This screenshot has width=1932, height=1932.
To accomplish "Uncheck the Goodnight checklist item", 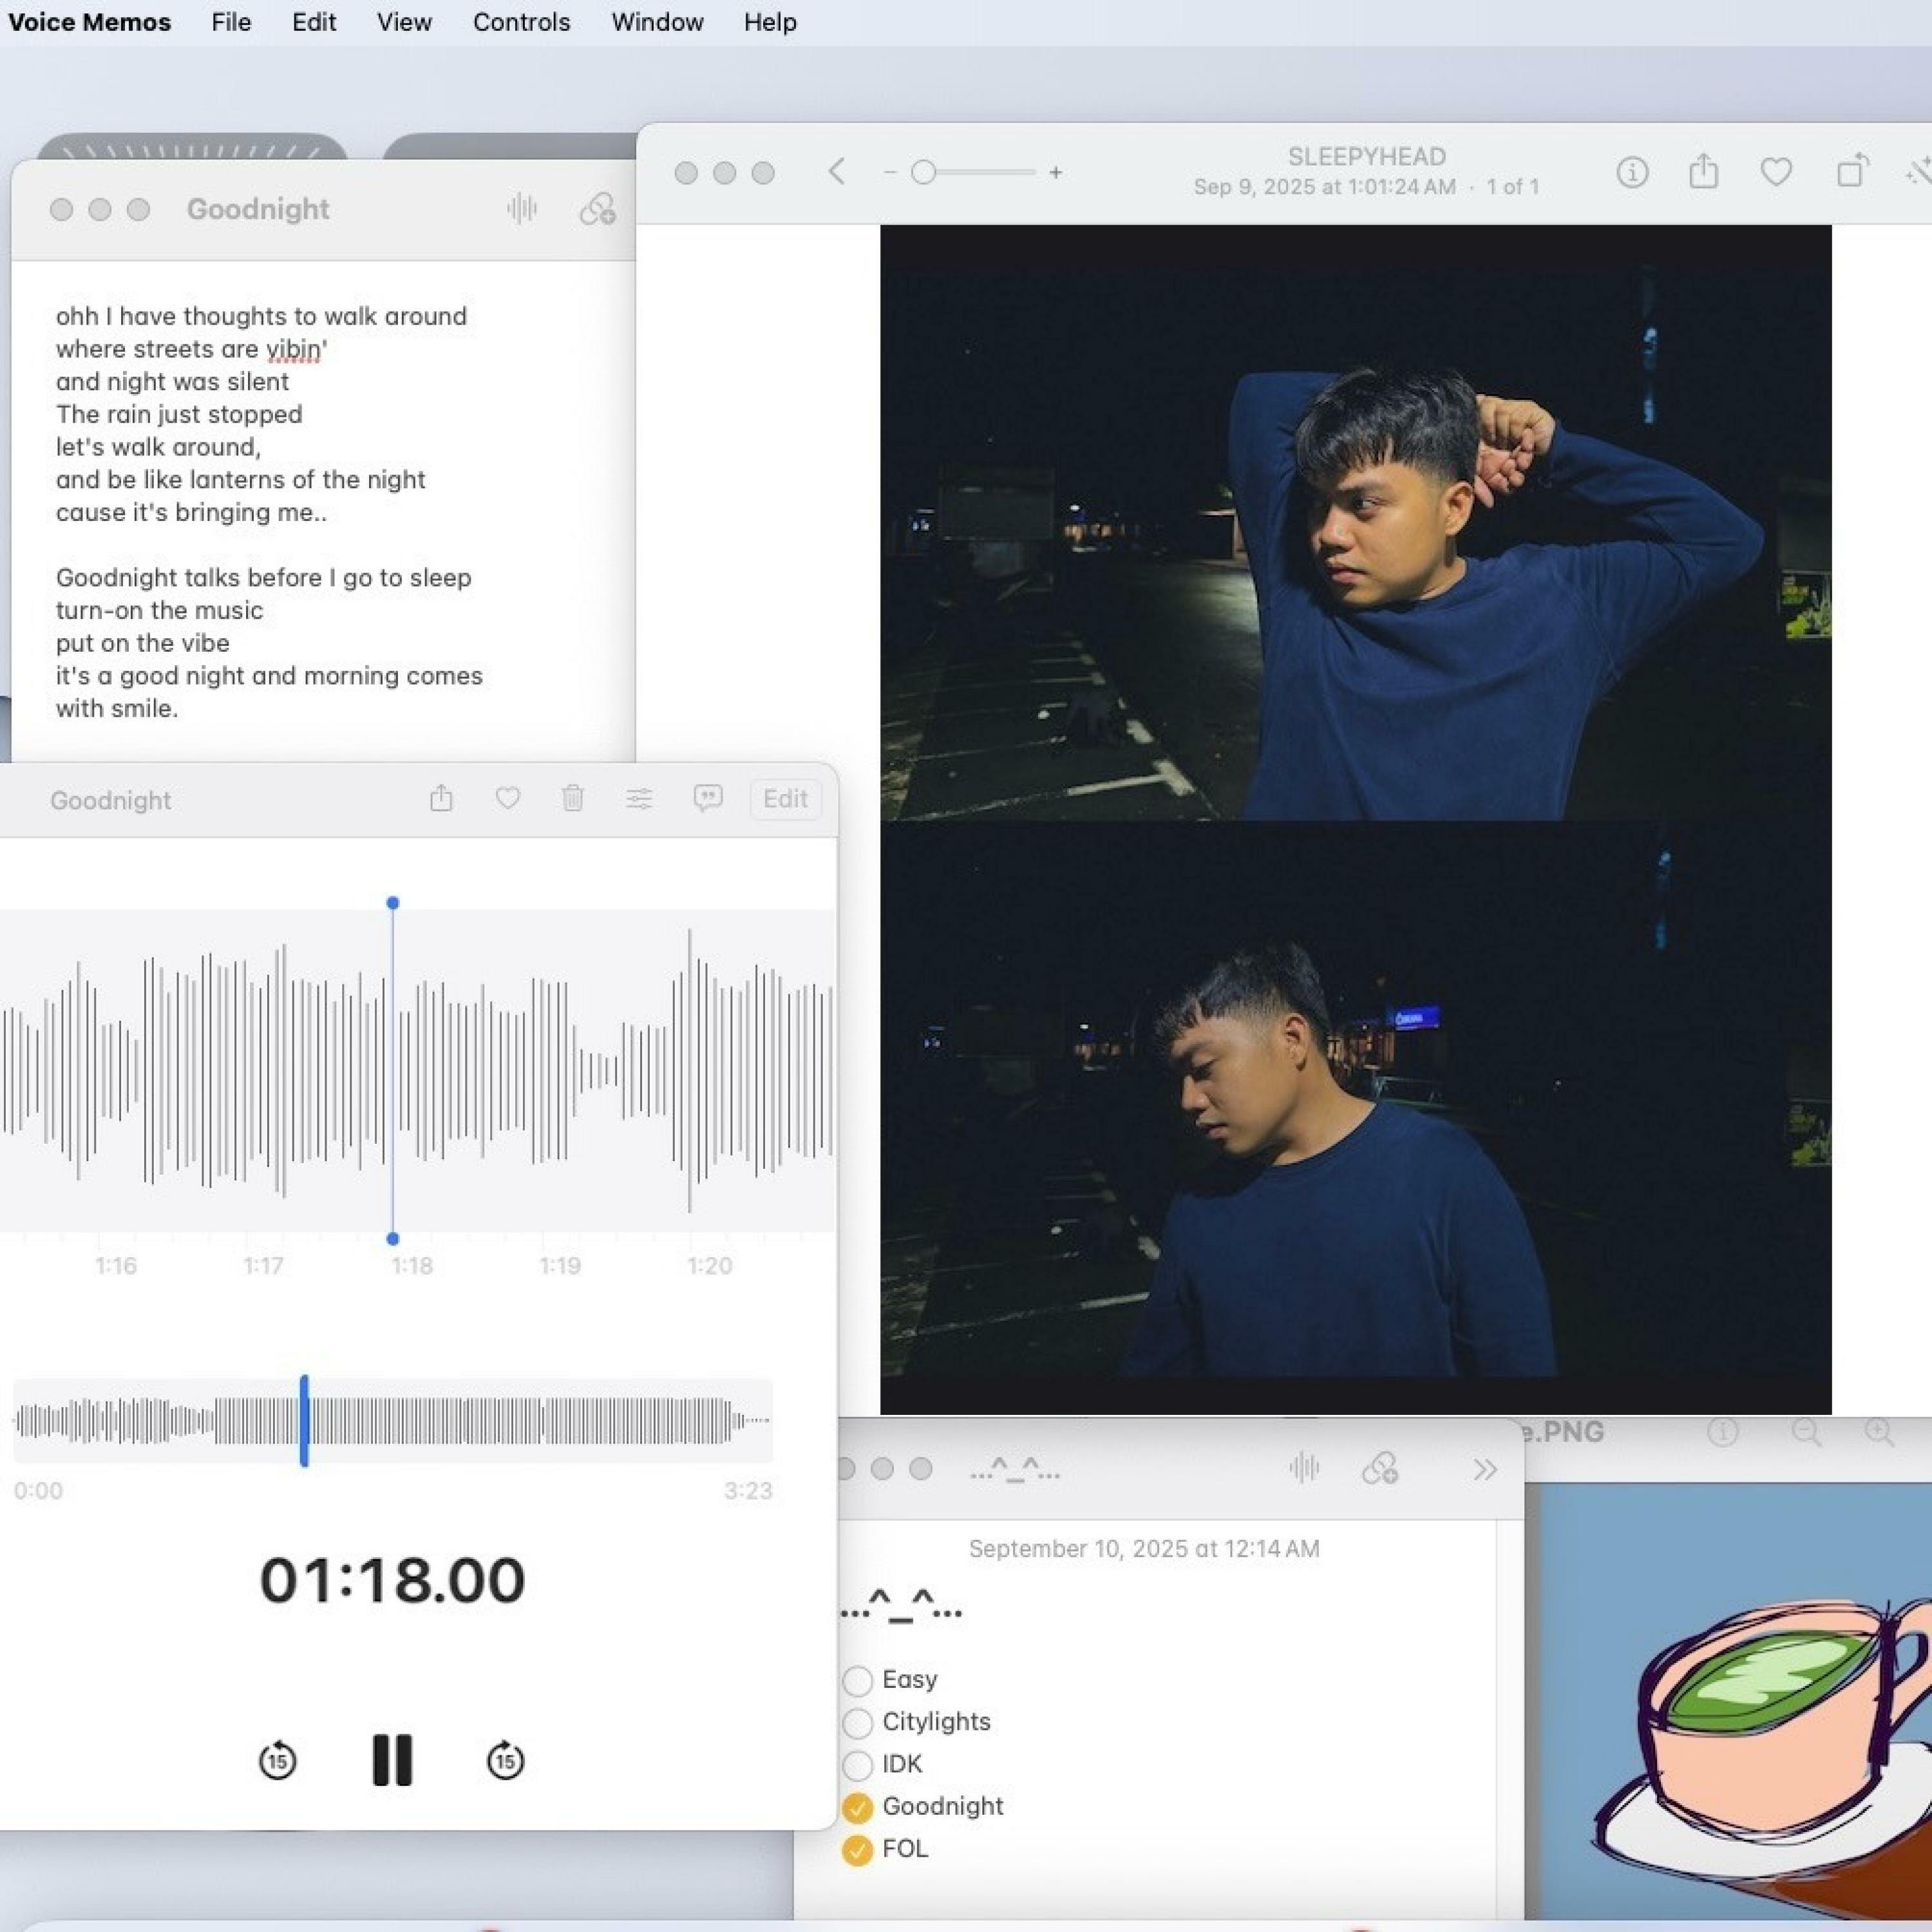I will pyautogui.click(x=857, y=1807).
